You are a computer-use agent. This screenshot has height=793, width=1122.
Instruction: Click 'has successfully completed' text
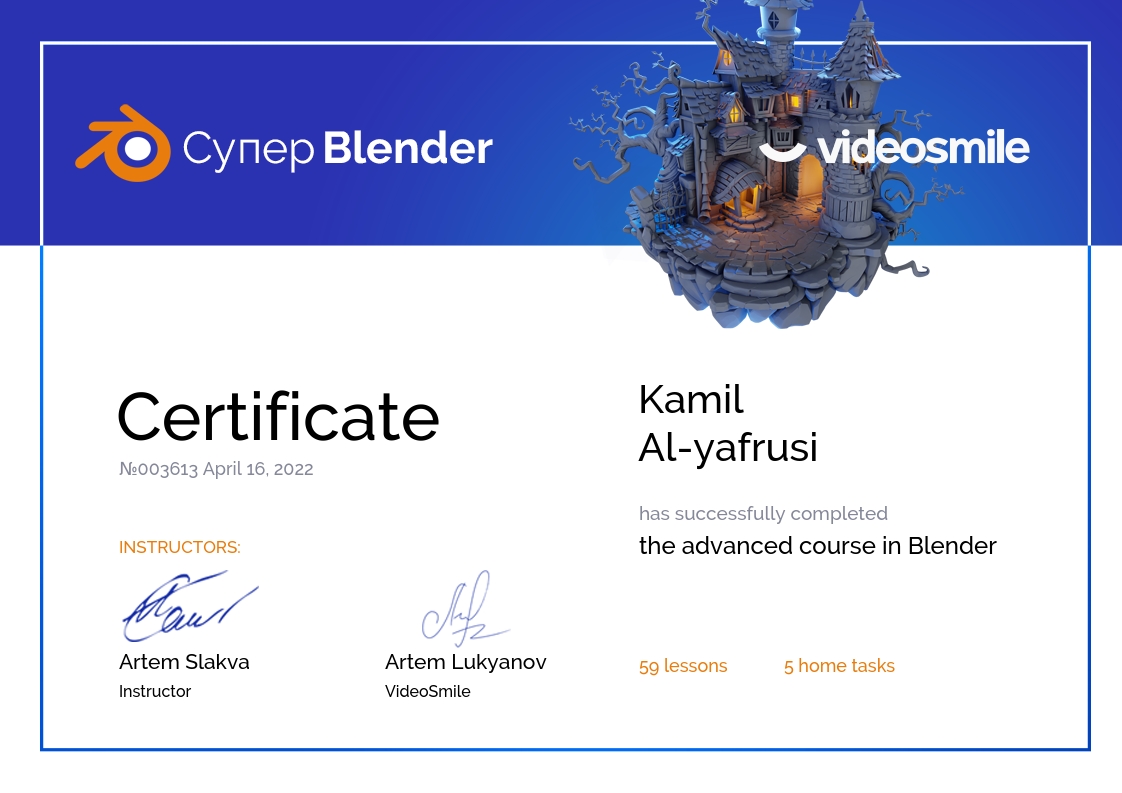pos(763,513)
